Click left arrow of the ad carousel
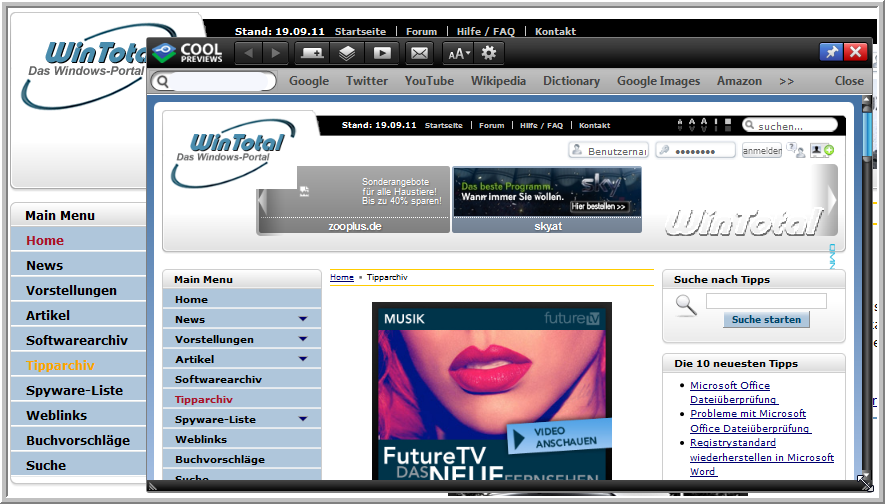The height and width of the screenshot is (504, 885). 262,200
